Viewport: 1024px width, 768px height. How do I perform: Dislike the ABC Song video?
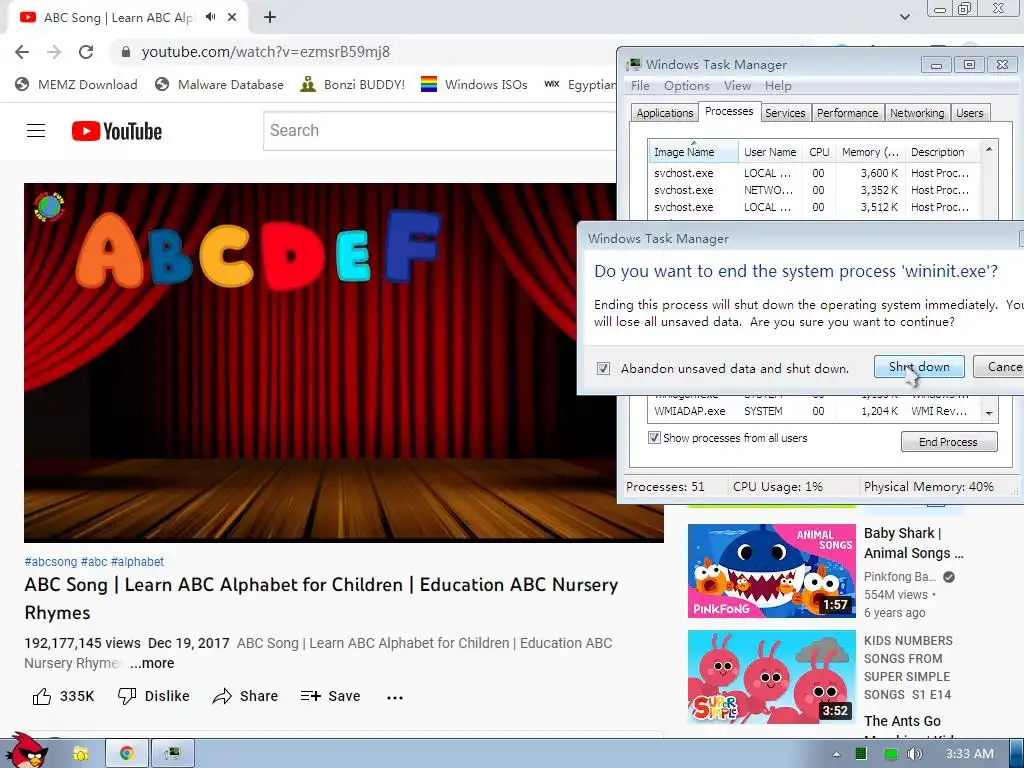tap(153, 696)
